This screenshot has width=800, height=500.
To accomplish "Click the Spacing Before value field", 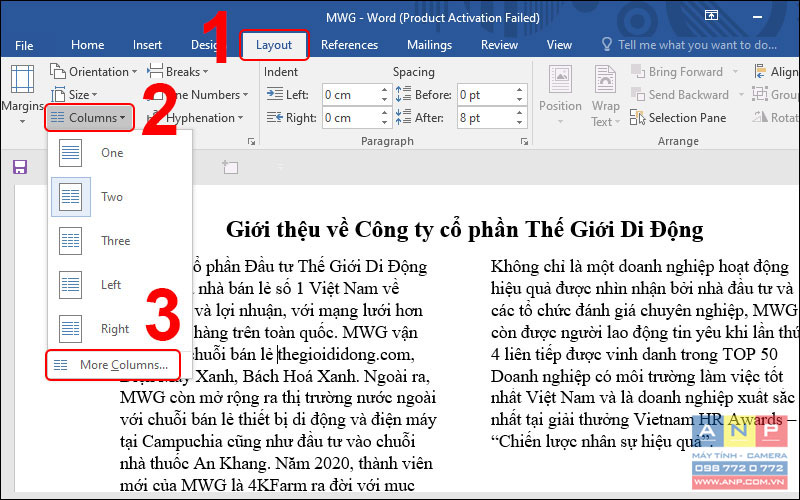I will point(486,95).
